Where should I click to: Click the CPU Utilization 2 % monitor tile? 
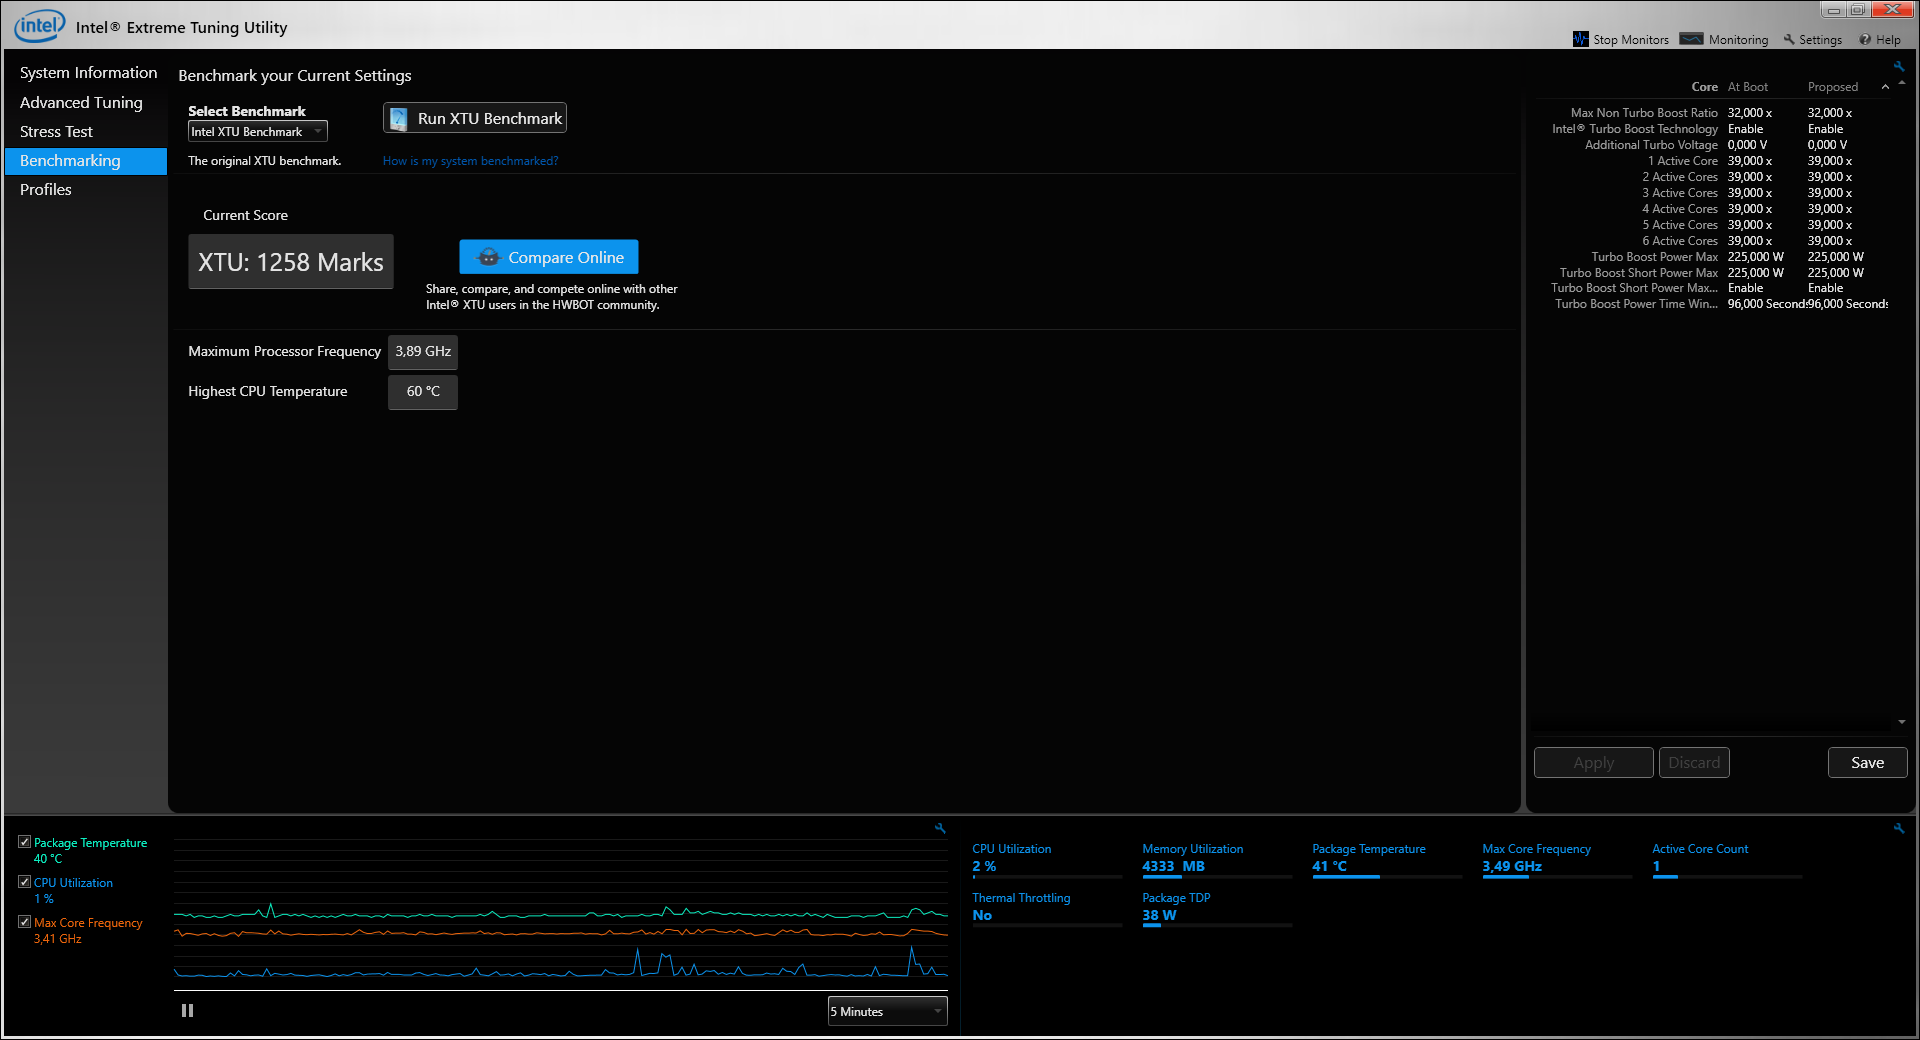(1047, 860)
